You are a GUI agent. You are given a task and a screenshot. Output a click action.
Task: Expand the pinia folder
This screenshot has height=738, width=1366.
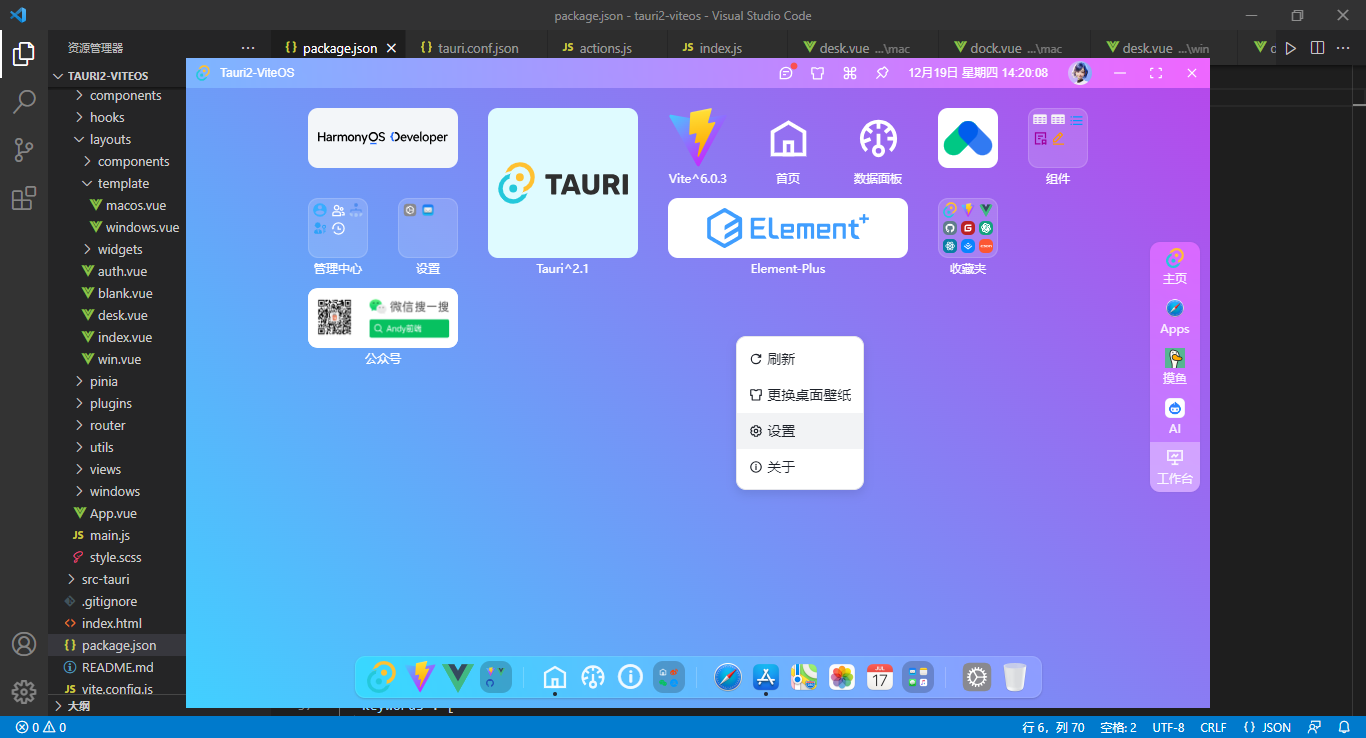[103, 381]
